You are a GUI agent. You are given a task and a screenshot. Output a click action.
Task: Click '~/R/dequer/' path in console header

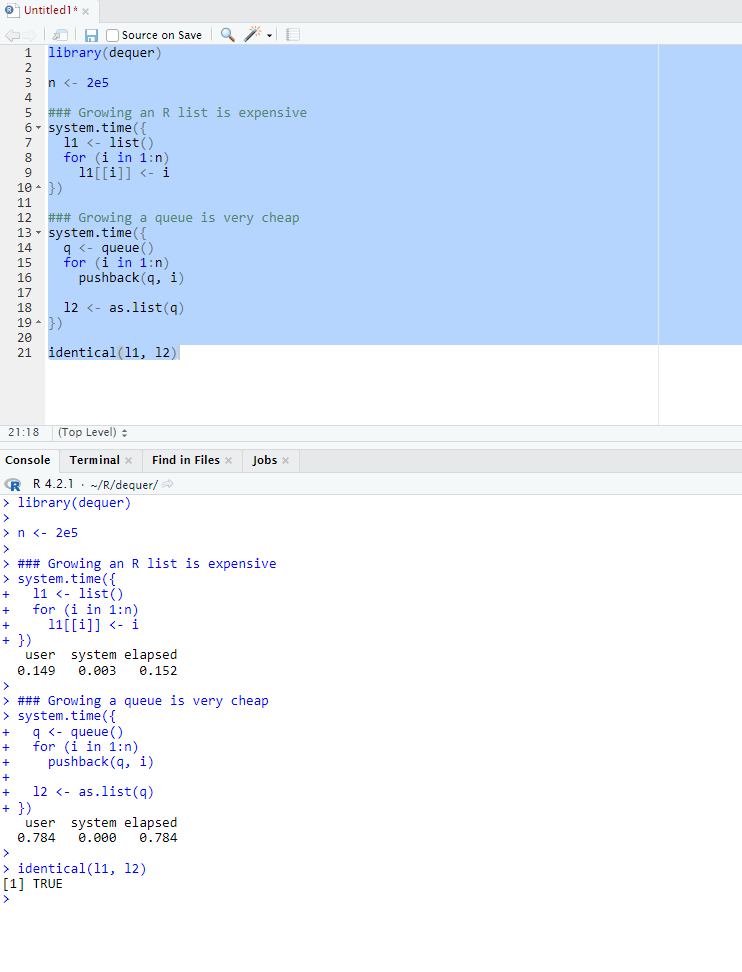coord(124,485)
